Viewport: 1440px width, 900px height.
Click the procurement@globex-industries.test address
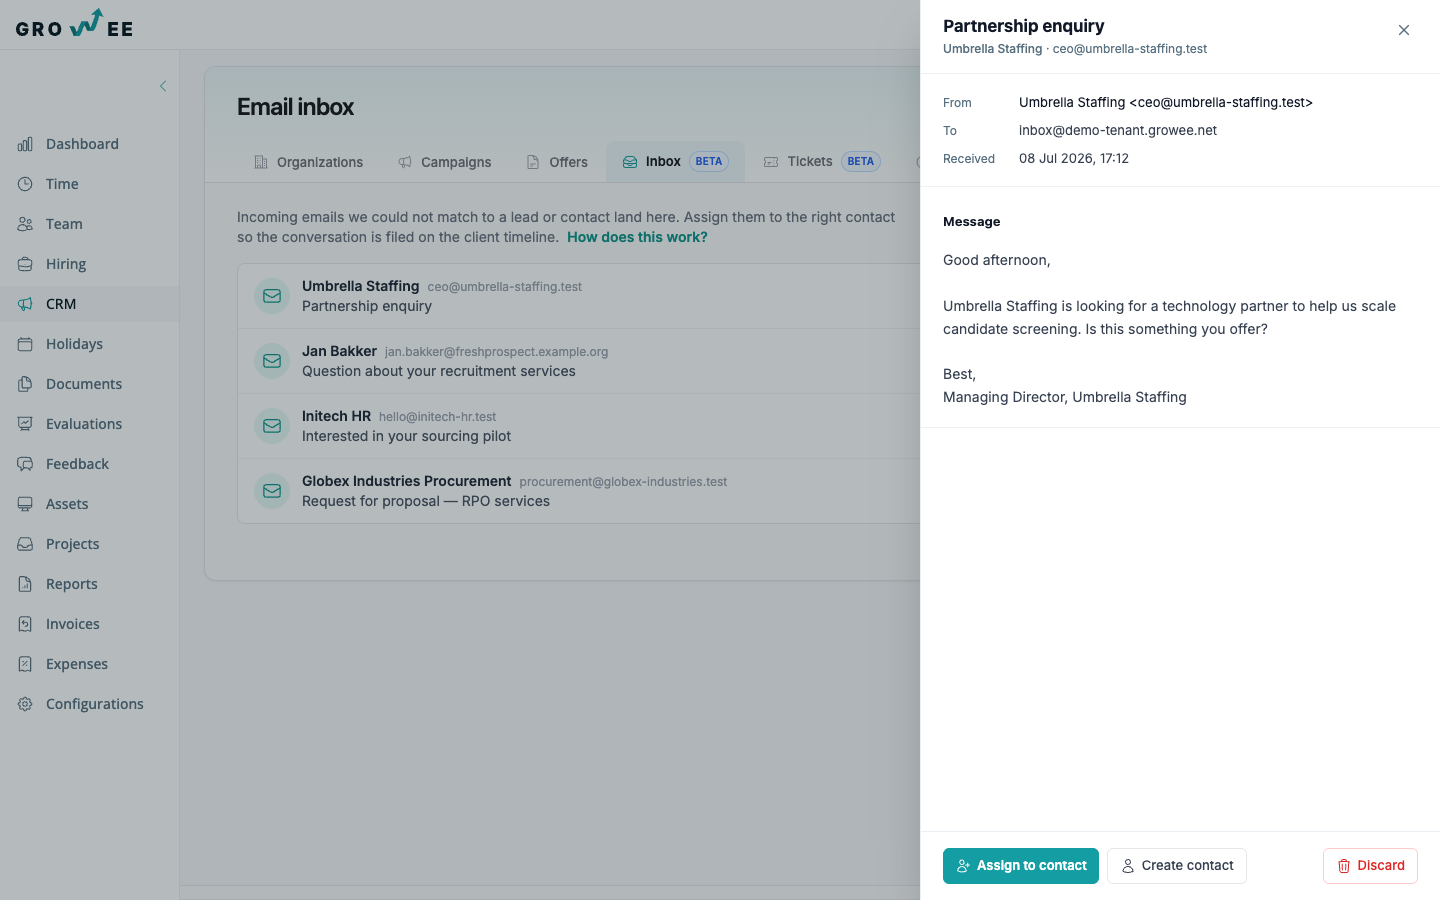(623, 482)
